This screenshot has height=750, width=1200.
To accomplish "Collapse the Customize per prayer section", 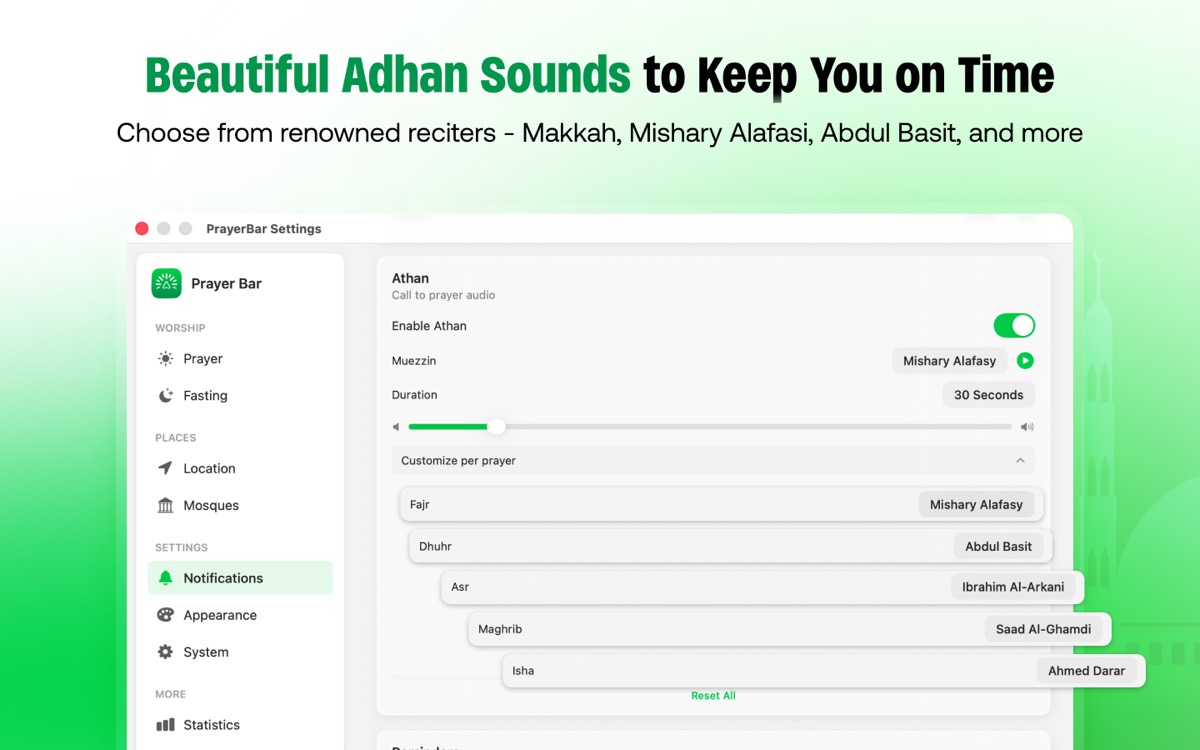I will pyautogui.click(x=1020, y=461).
